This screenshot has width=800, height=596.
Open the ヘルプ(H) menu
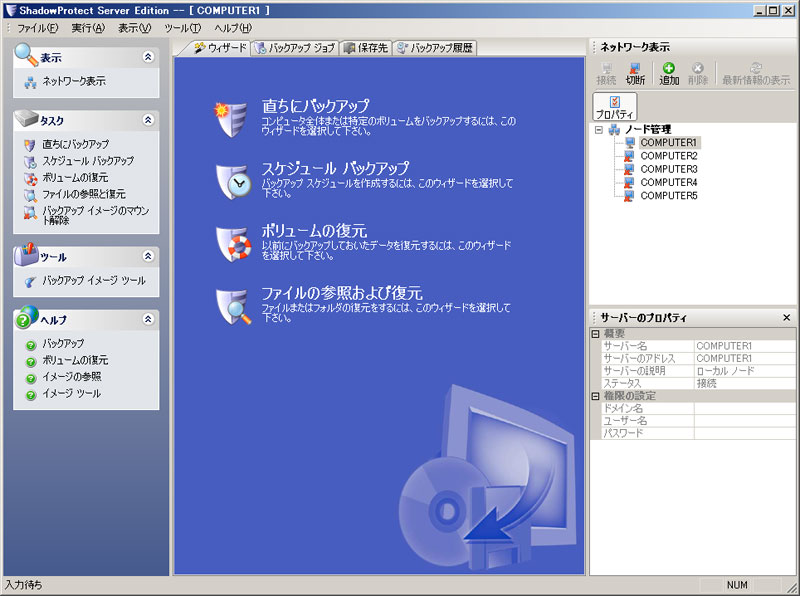pyautogui.click(x=233, y=28)
